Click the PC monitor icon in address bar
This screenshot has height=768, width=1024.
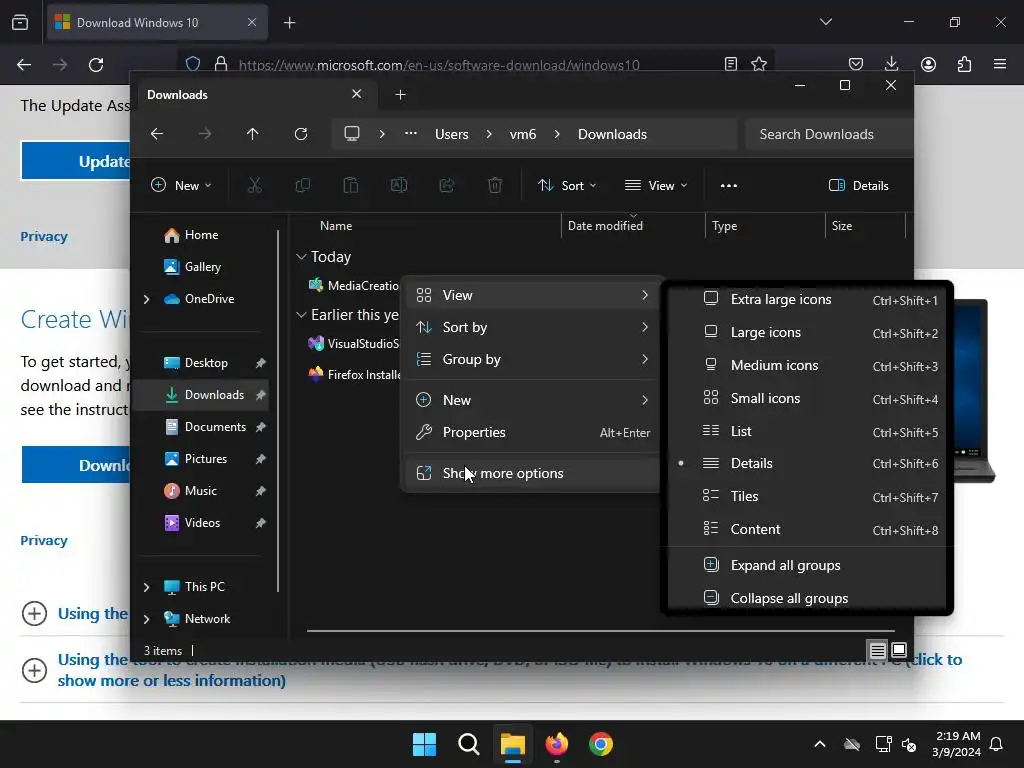pyautogui.click(x=352, y=134)
